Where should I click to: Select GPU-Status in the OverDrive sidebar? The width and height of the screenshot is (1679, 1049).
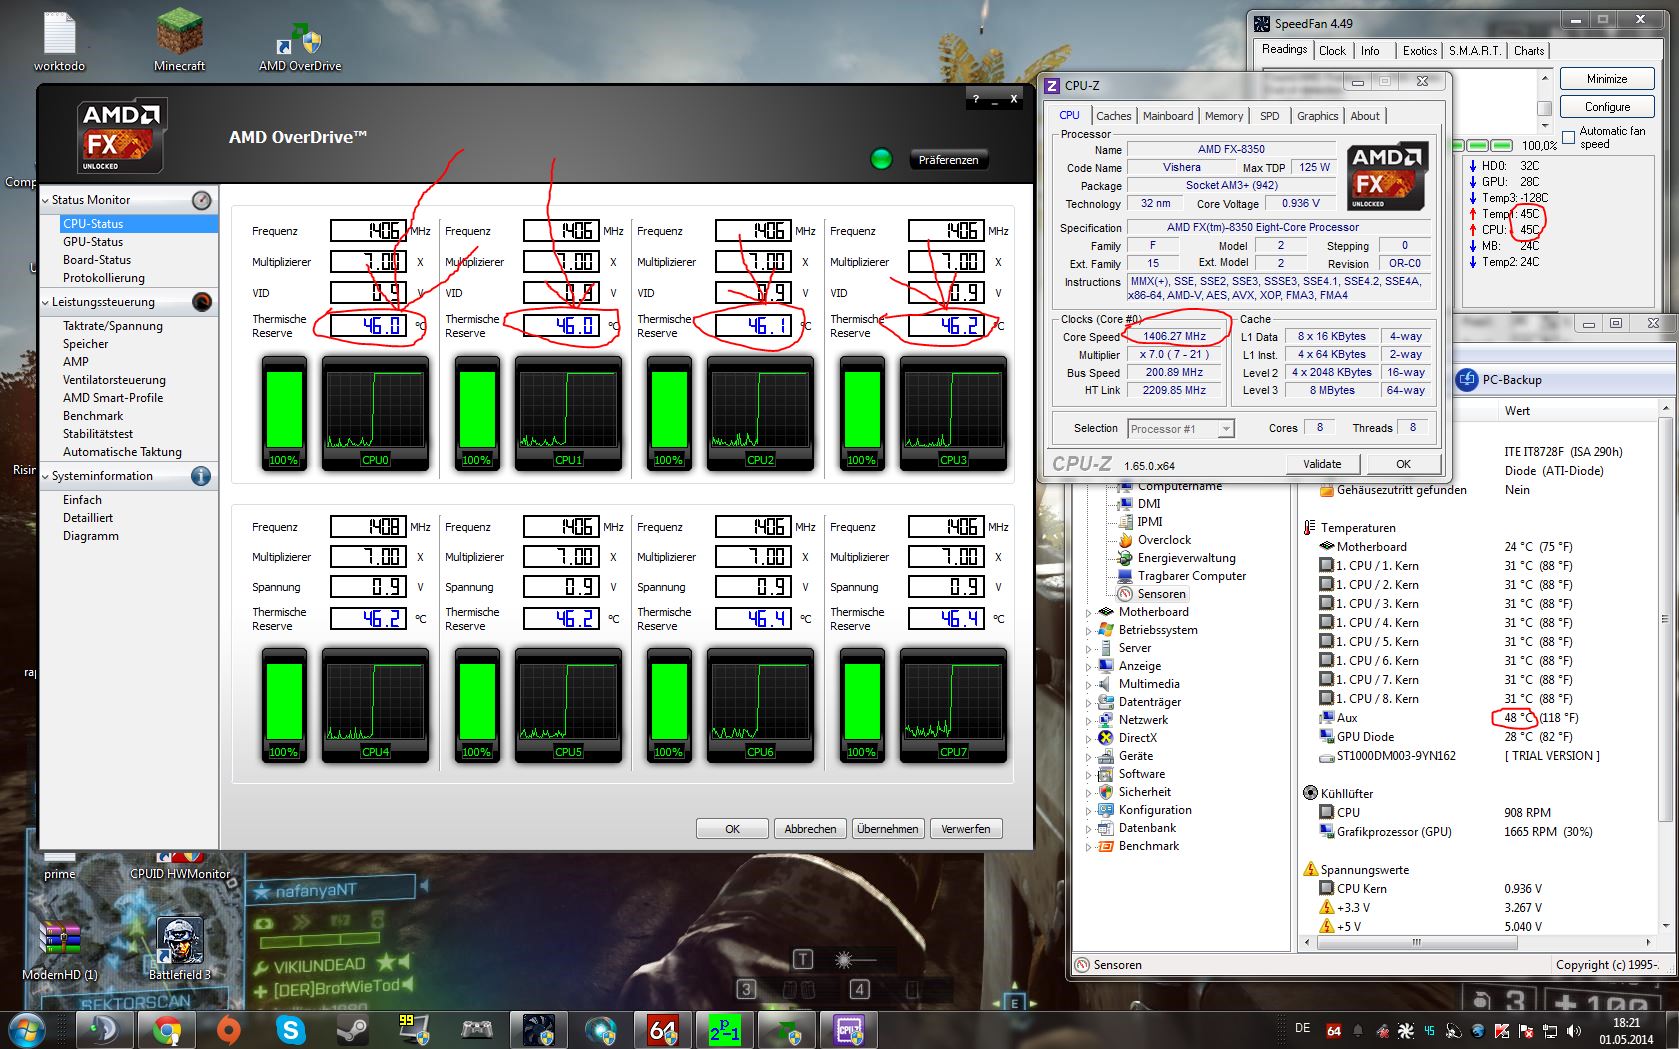93,242
